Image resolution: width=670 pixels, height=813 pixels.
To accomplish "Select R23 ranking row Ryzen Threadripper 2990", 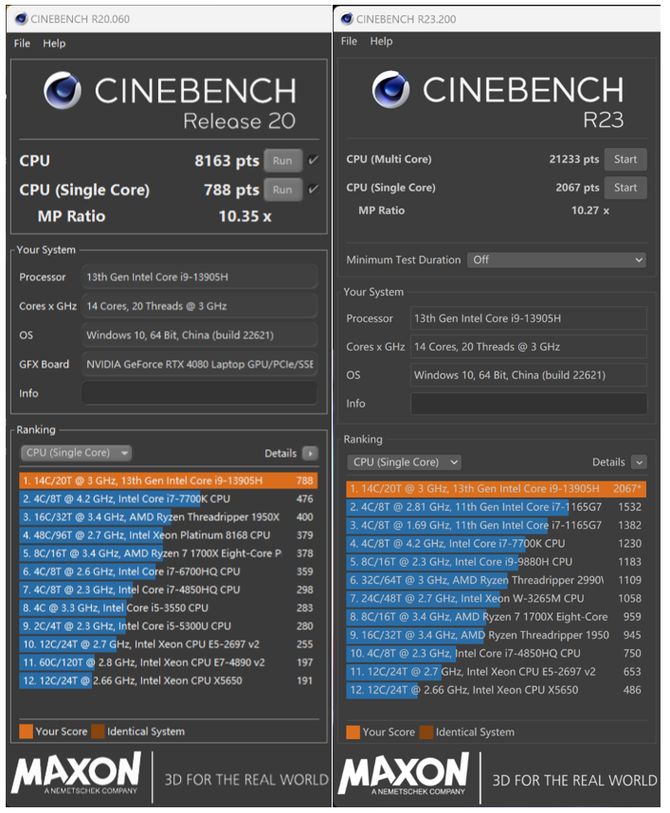I will [496, 580].
